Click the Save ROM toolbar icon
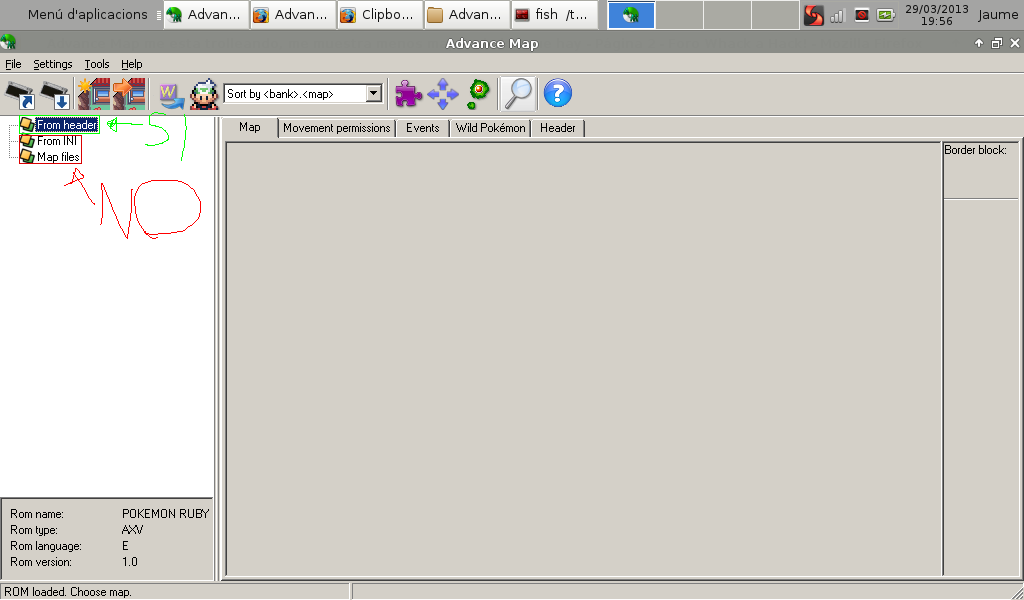 tap(55, 94)
